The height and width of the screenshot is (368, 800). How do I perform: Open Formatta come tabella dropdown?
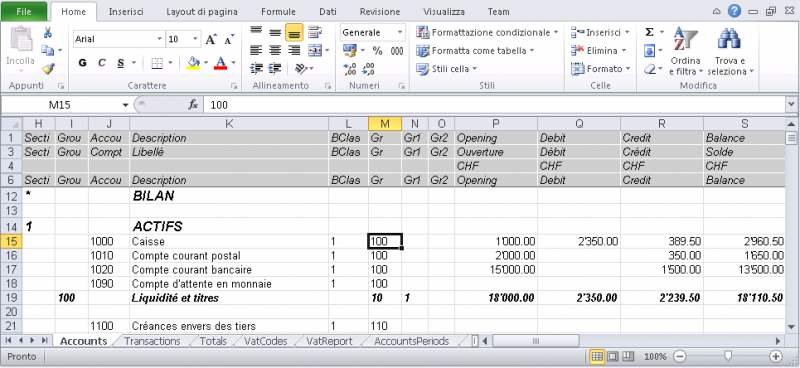475,51
